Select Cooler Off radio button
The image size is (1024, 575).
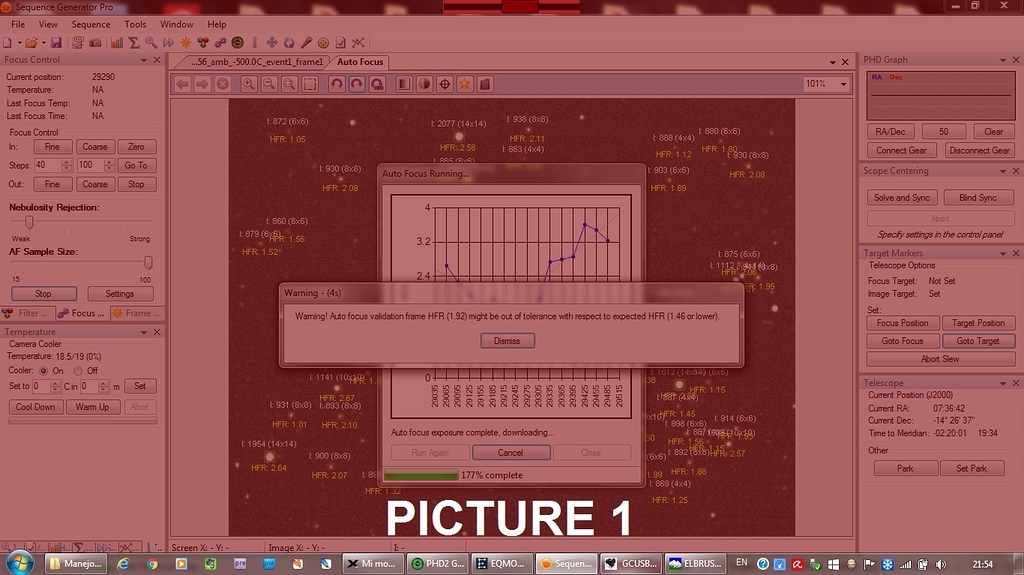78,370
